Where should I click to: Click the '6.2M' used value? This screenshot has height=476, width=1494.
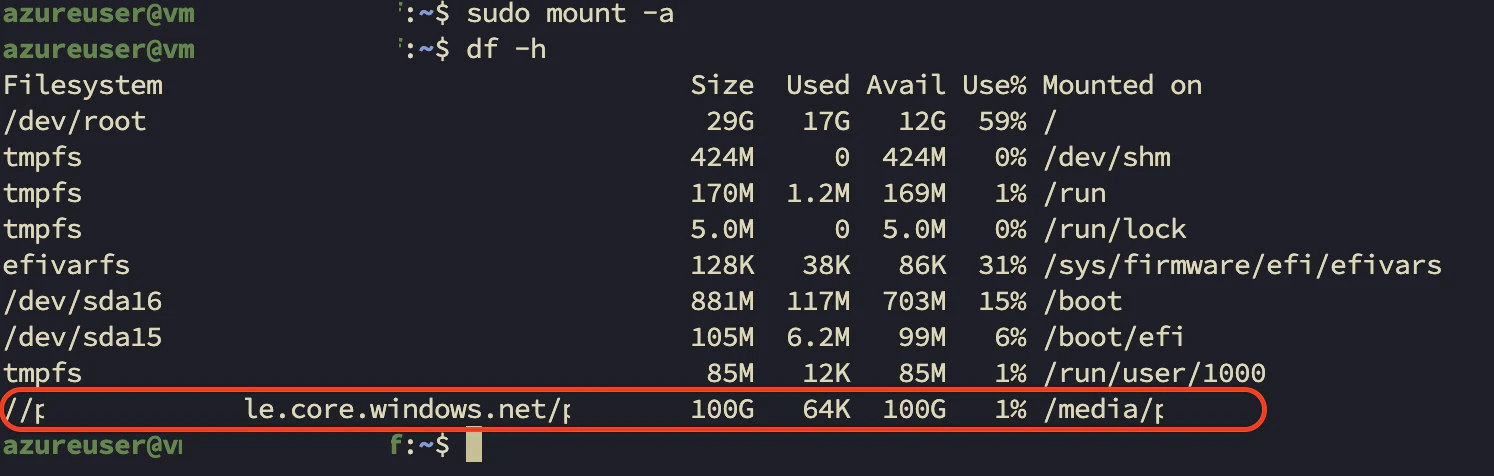[818, 338]
